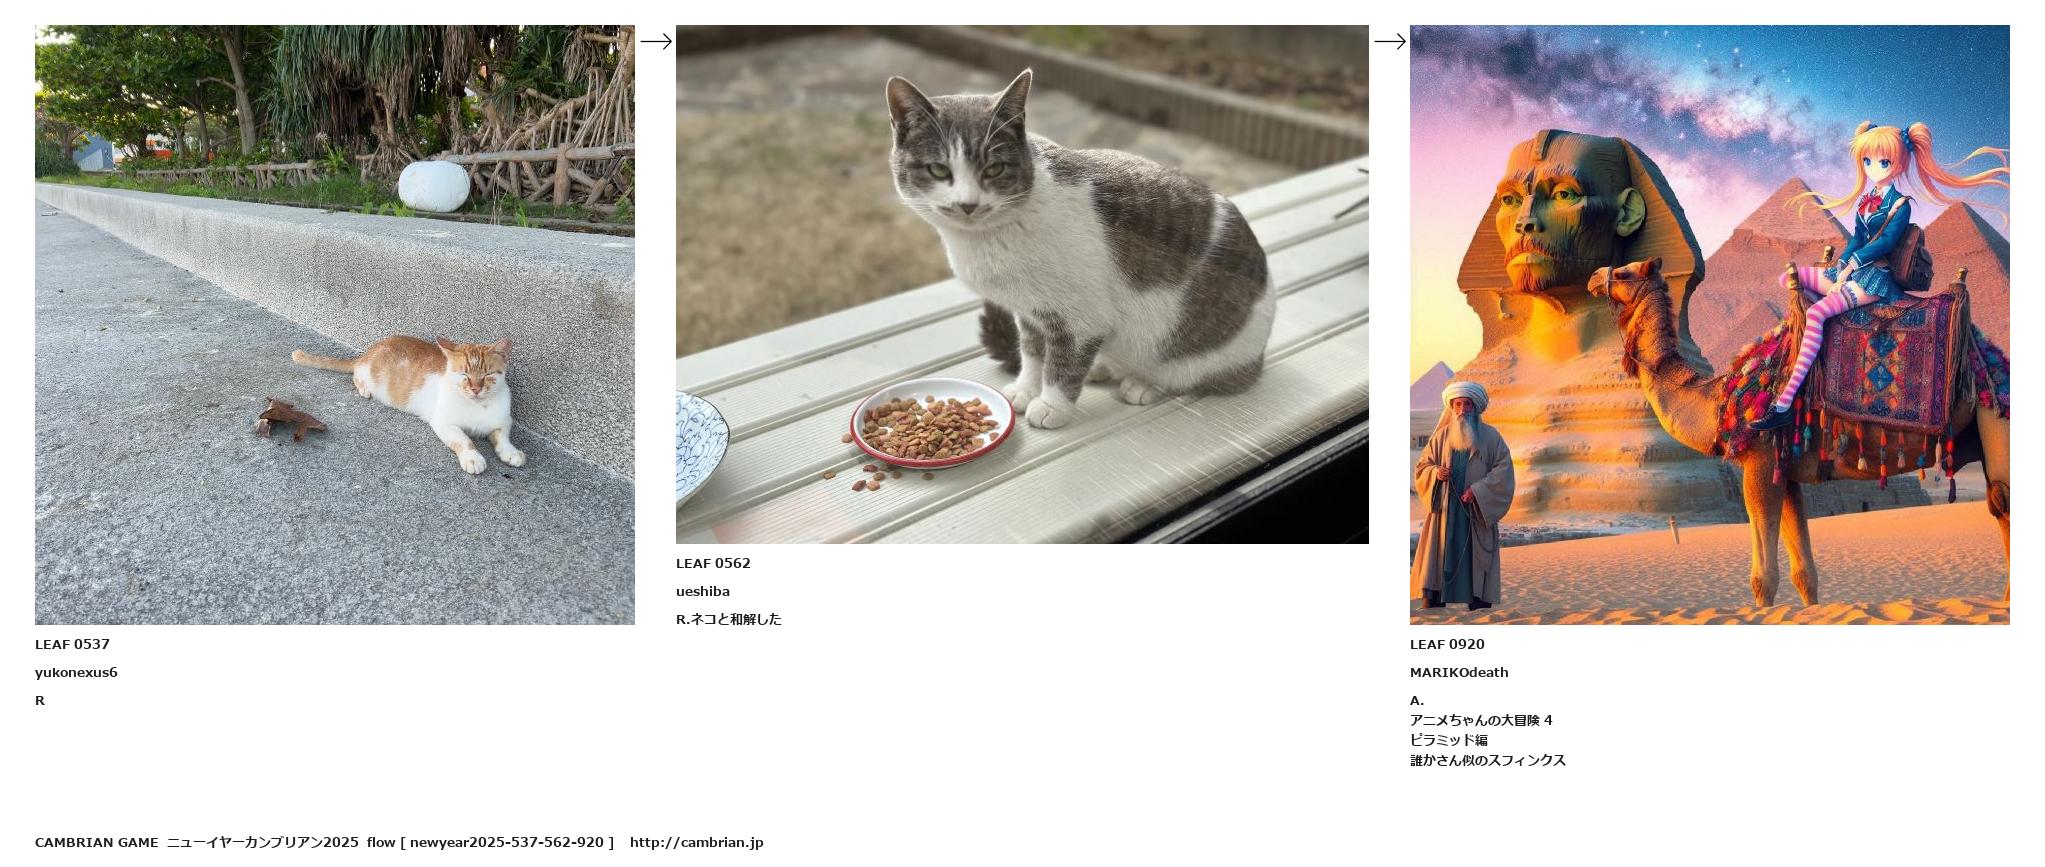2045x867 pixels.
Task: Click the http://cambrian.jp link
Action: [697, 842]
